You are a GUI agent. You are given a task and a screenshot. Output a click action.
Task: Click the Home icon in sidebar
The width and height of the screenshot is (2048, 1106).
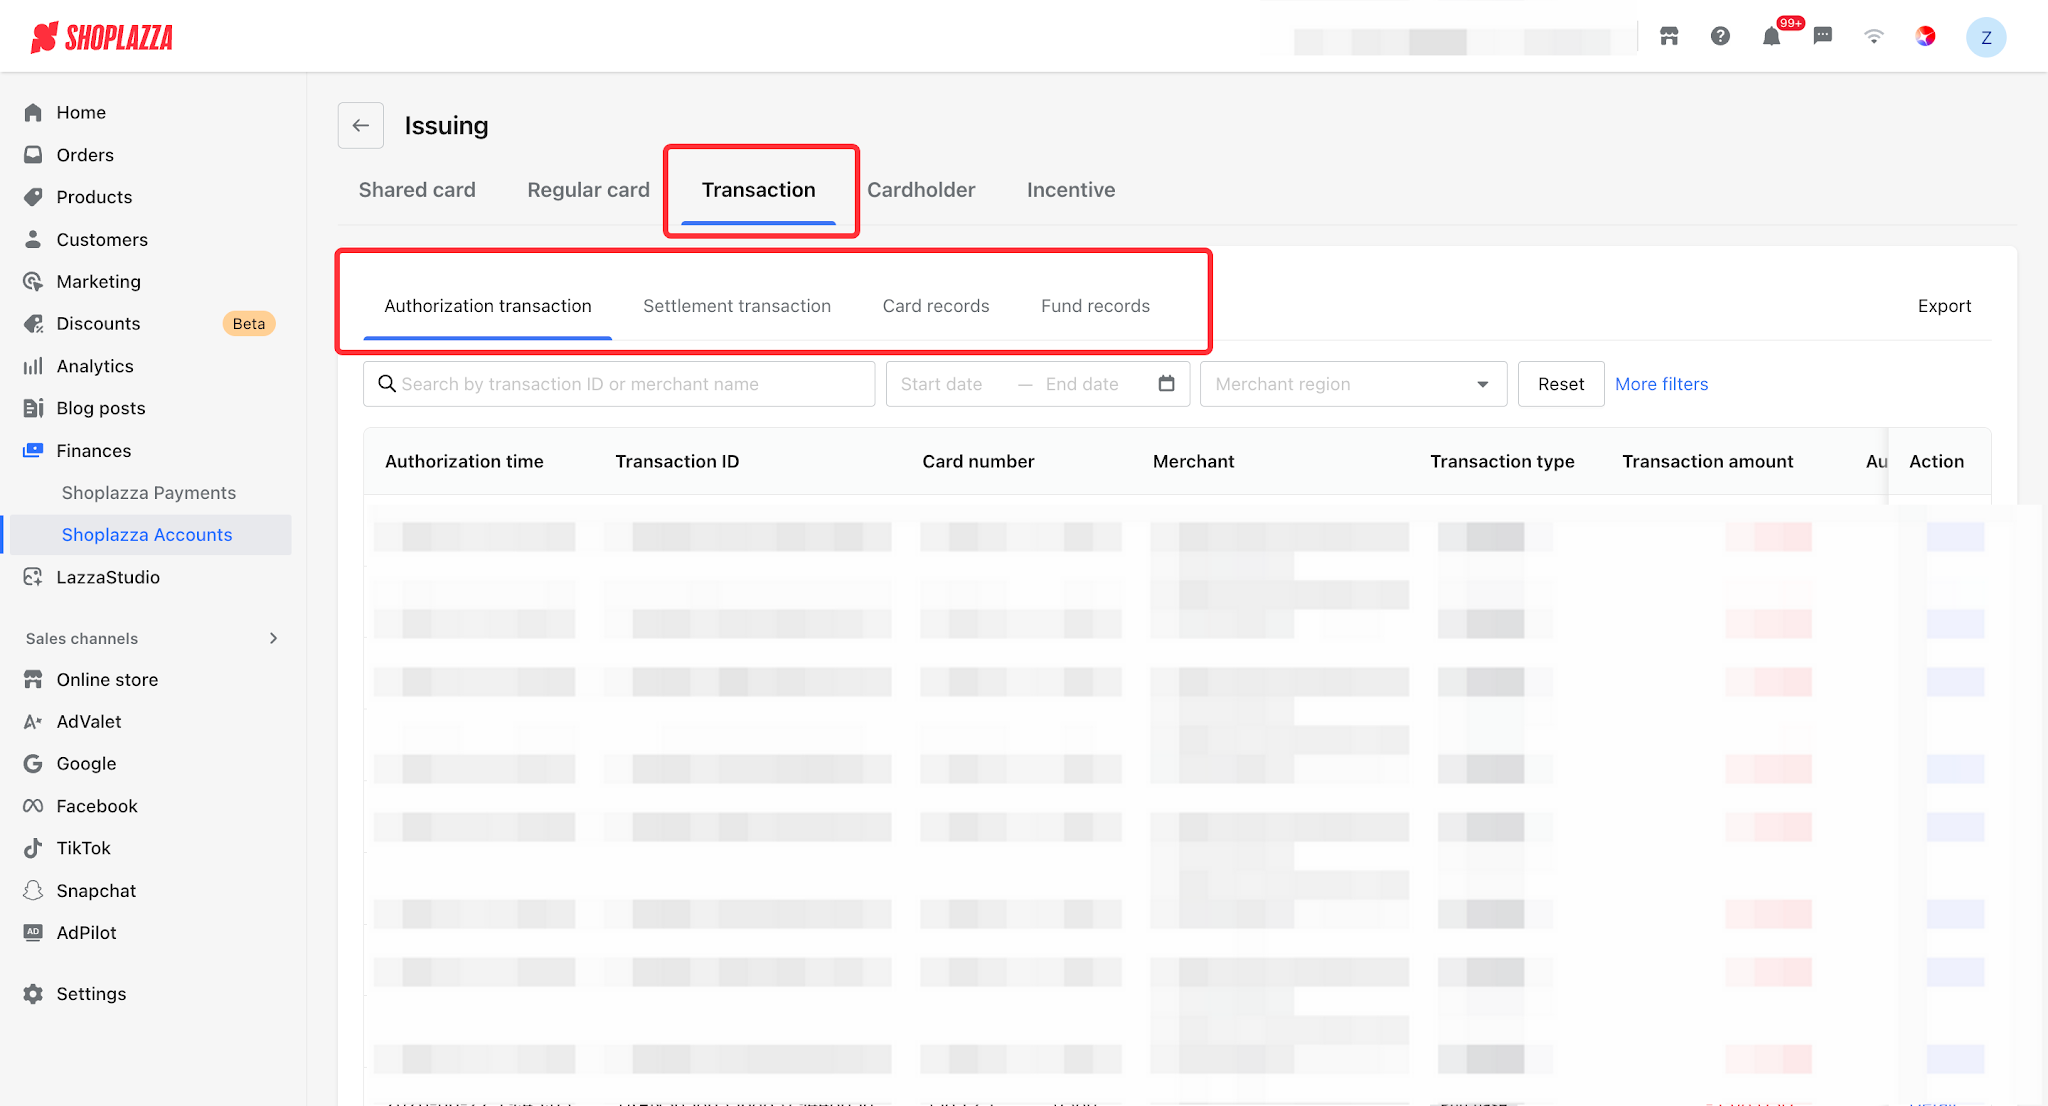coord(33,113)
